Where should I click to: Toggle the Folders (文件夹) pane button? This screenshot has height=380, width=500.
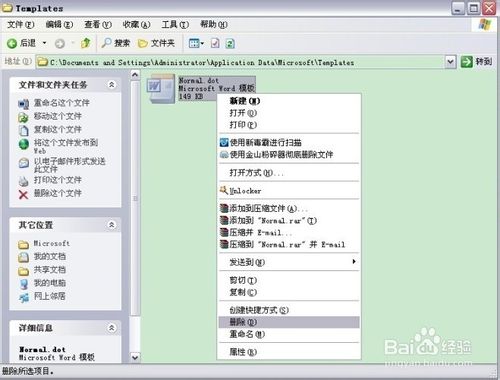tap(156, 43)
